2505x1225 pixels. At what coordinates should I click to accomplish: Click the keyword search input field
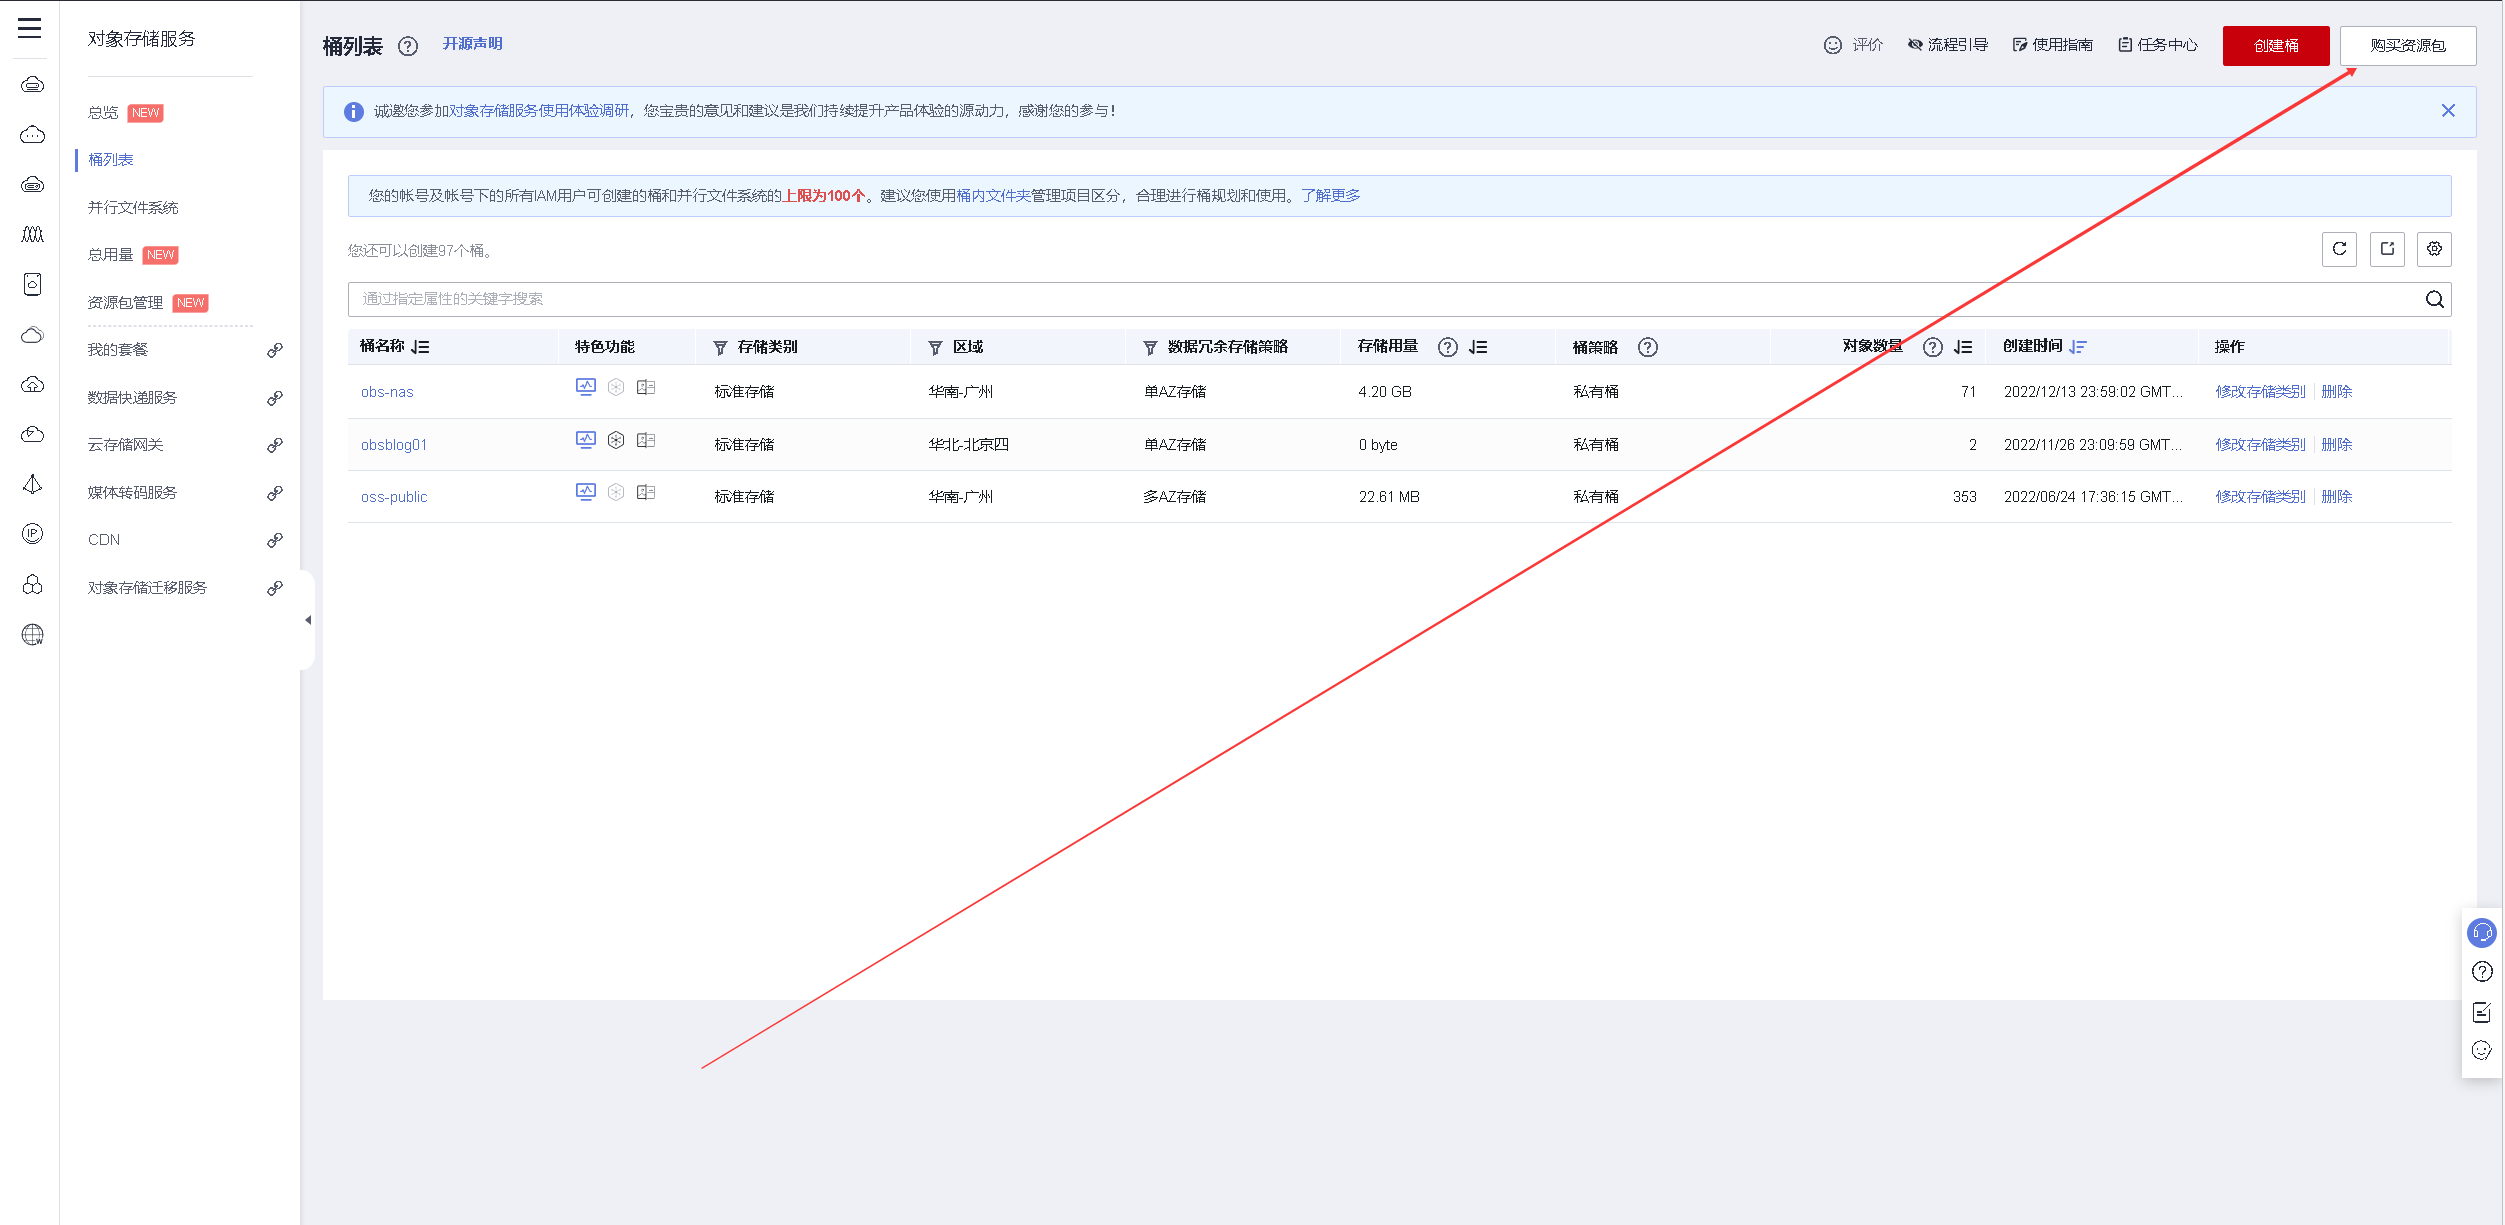tap(1380, 299)
